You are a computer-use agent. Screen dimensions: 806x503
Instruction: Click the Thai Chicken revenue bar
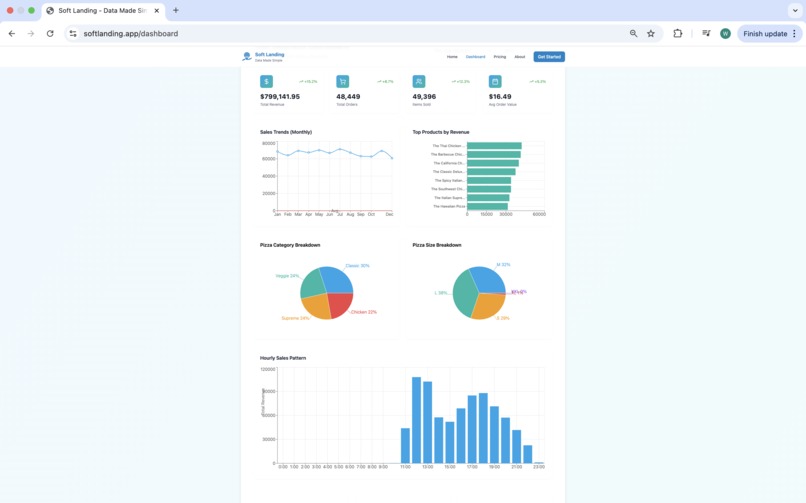(494, 146)
